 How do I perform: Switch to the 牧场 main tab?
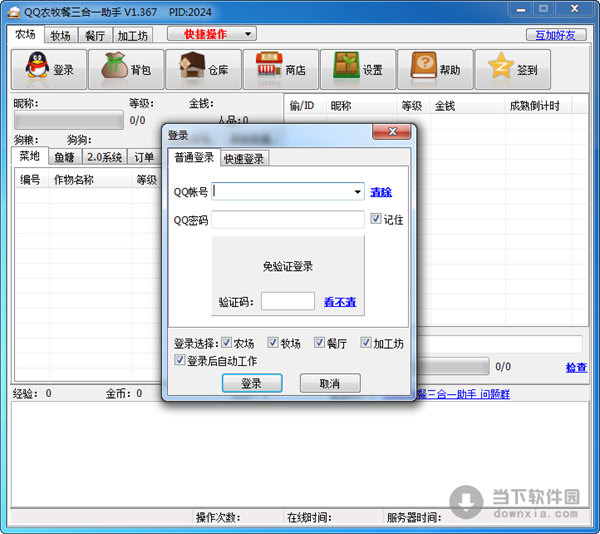(x=61, y=36)
